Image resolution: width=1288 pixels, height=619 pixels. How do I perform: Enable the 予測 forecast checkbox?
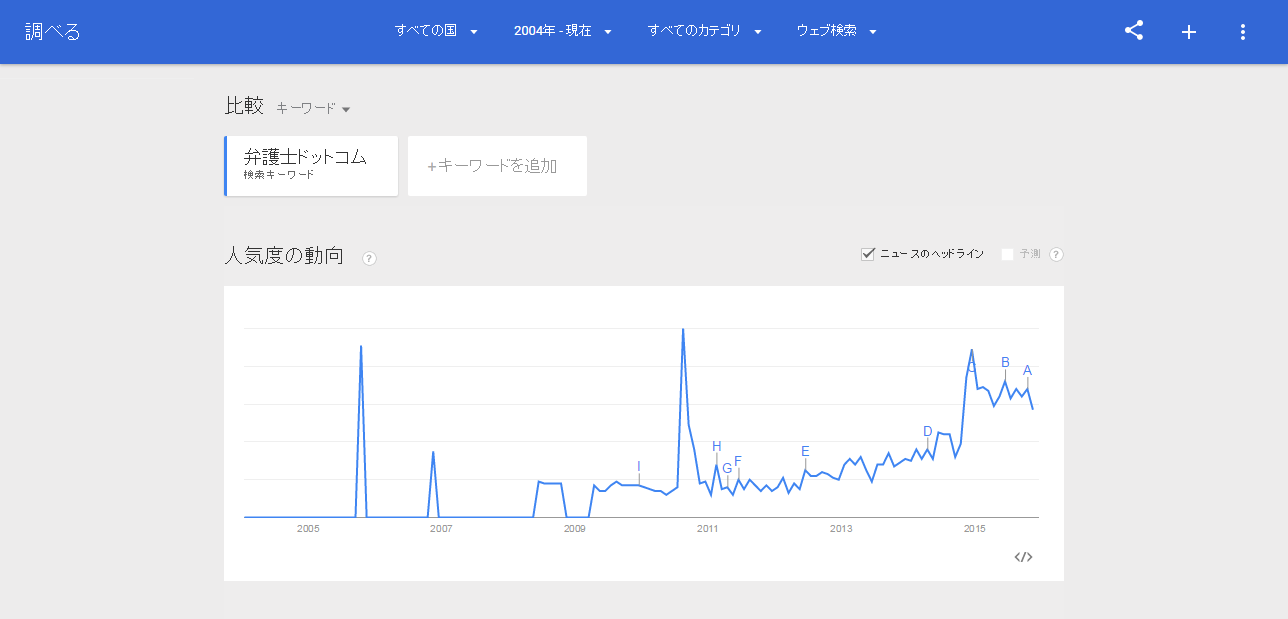(x=1008, y=254)
